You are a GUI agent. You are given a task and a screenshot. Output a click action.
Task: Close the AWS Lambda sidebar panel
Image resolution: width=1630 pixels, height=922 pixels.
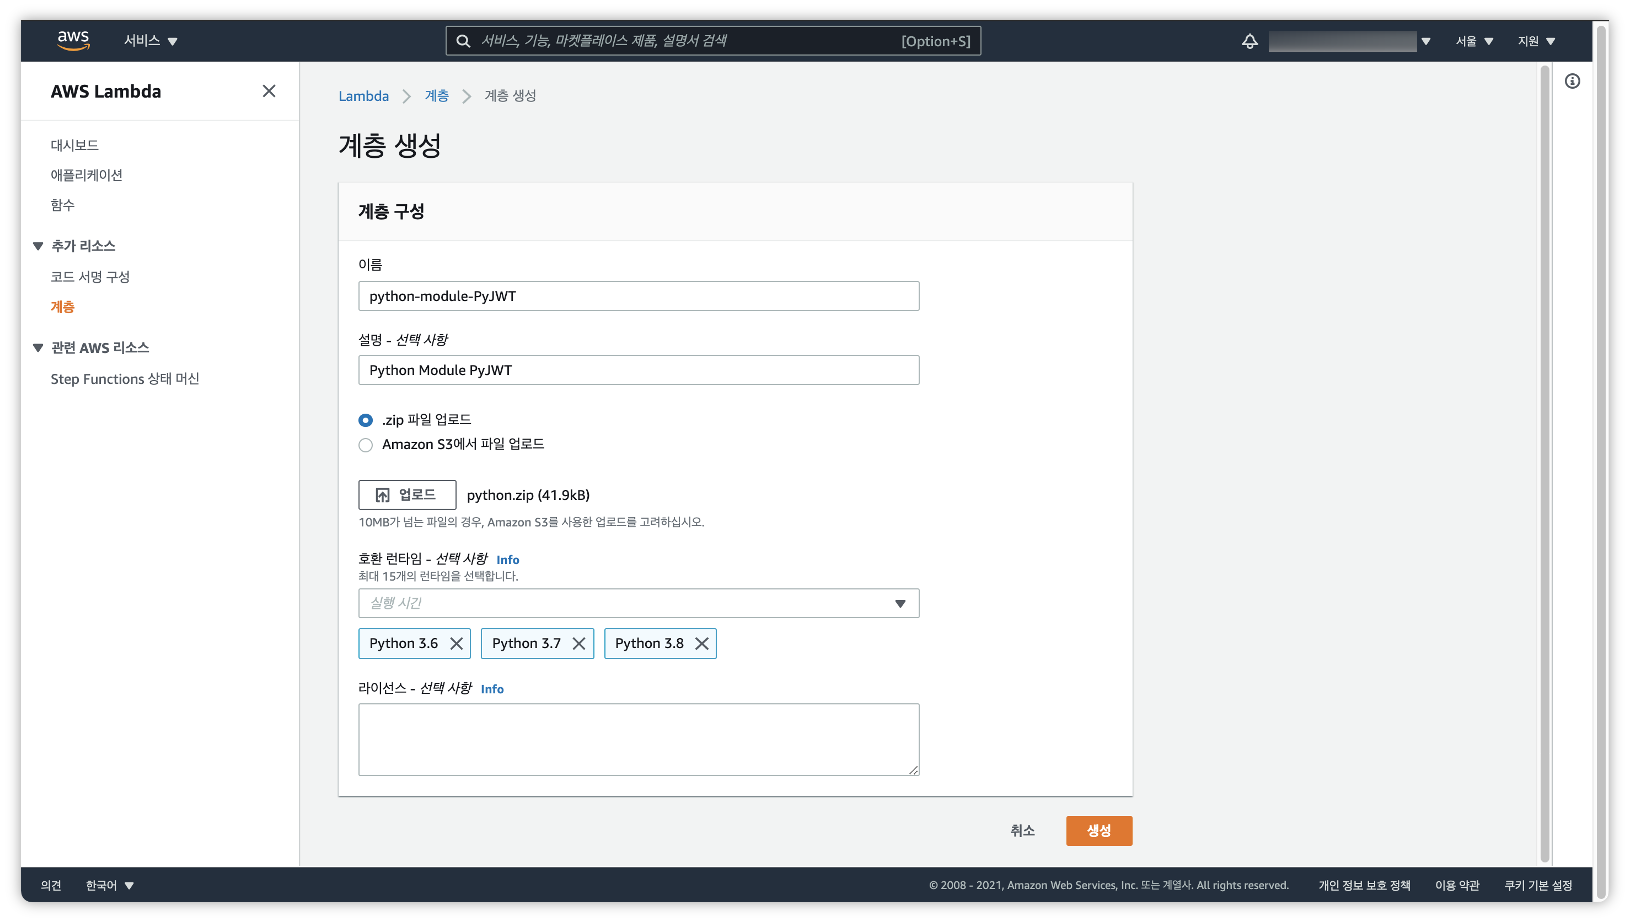[269, 91]
